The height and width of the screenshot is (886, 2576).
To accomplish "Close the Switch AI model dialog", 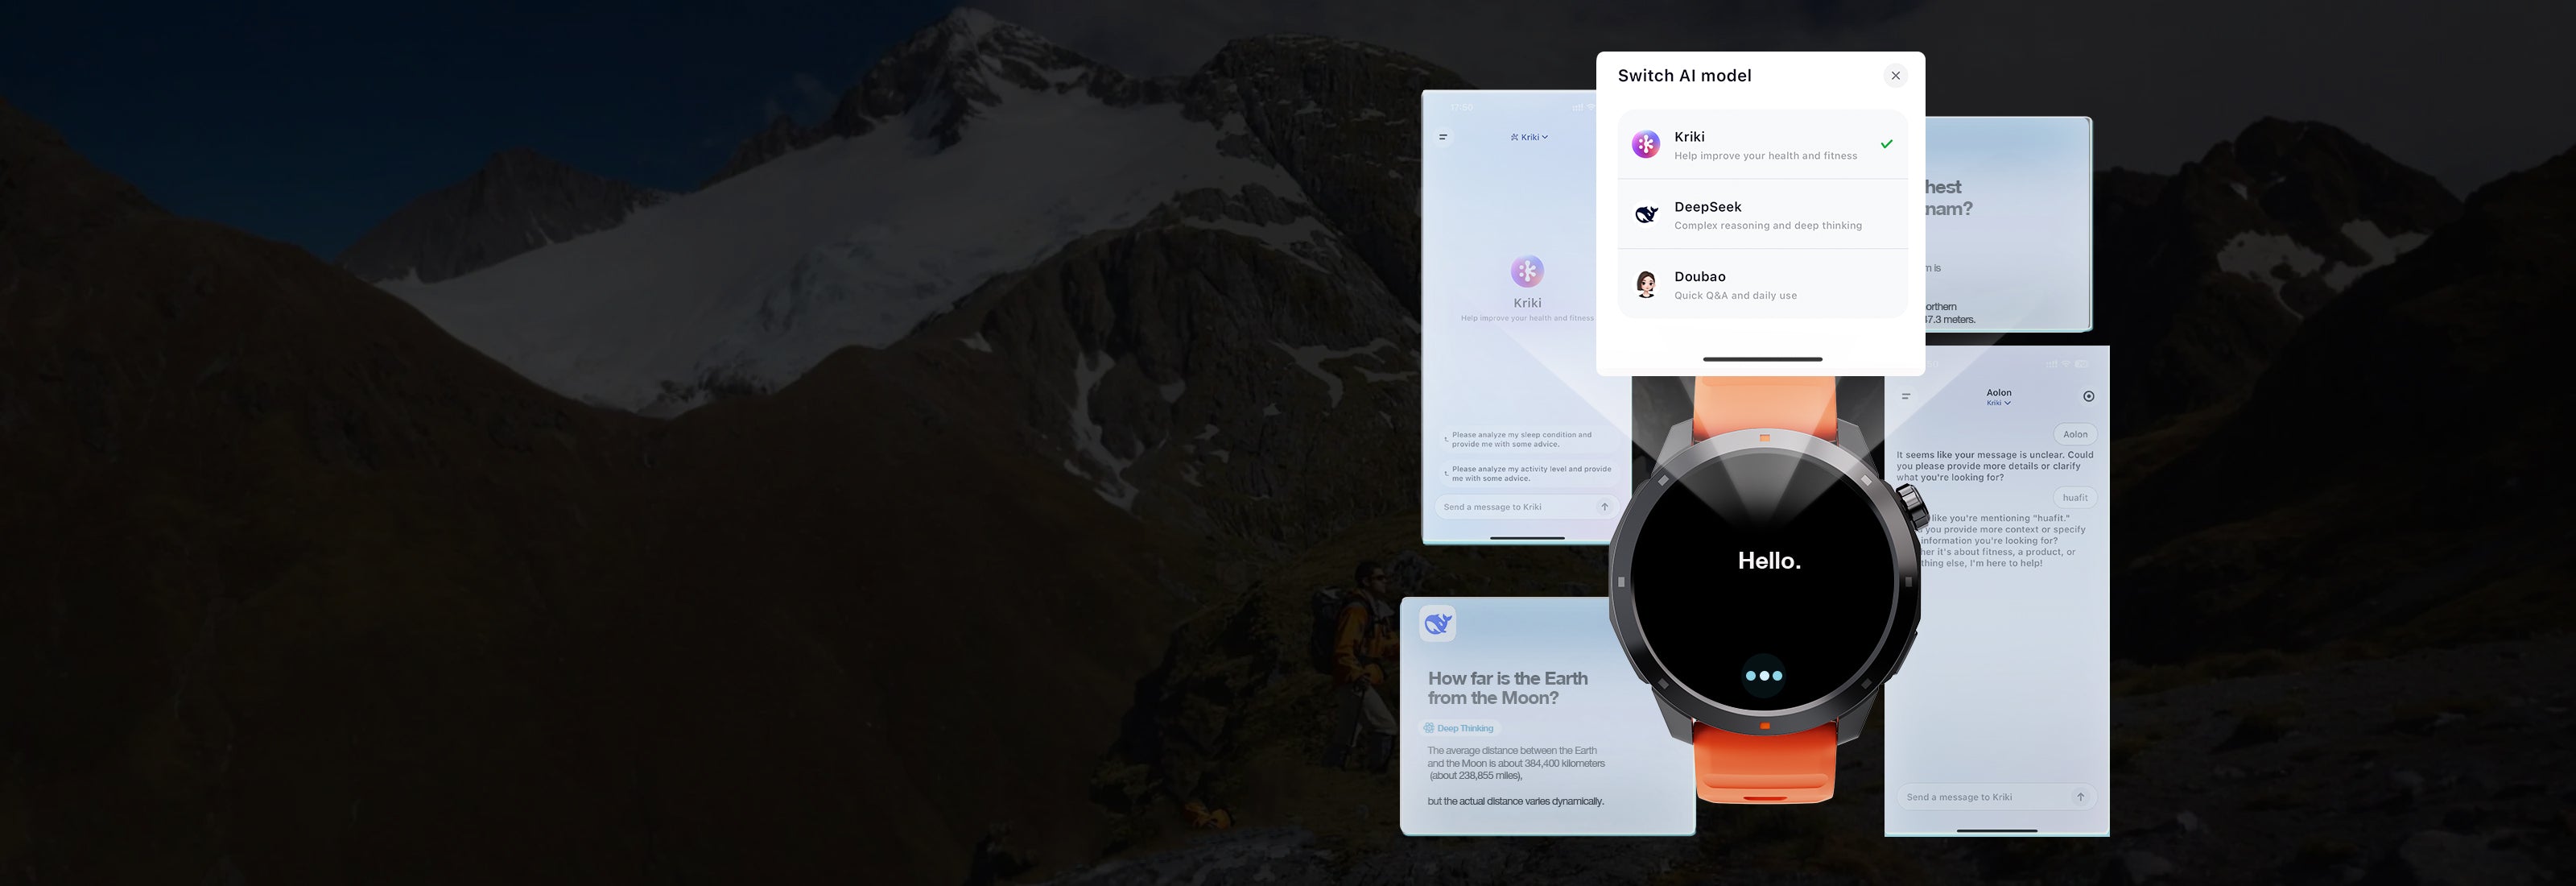I will coord(1894,76).
